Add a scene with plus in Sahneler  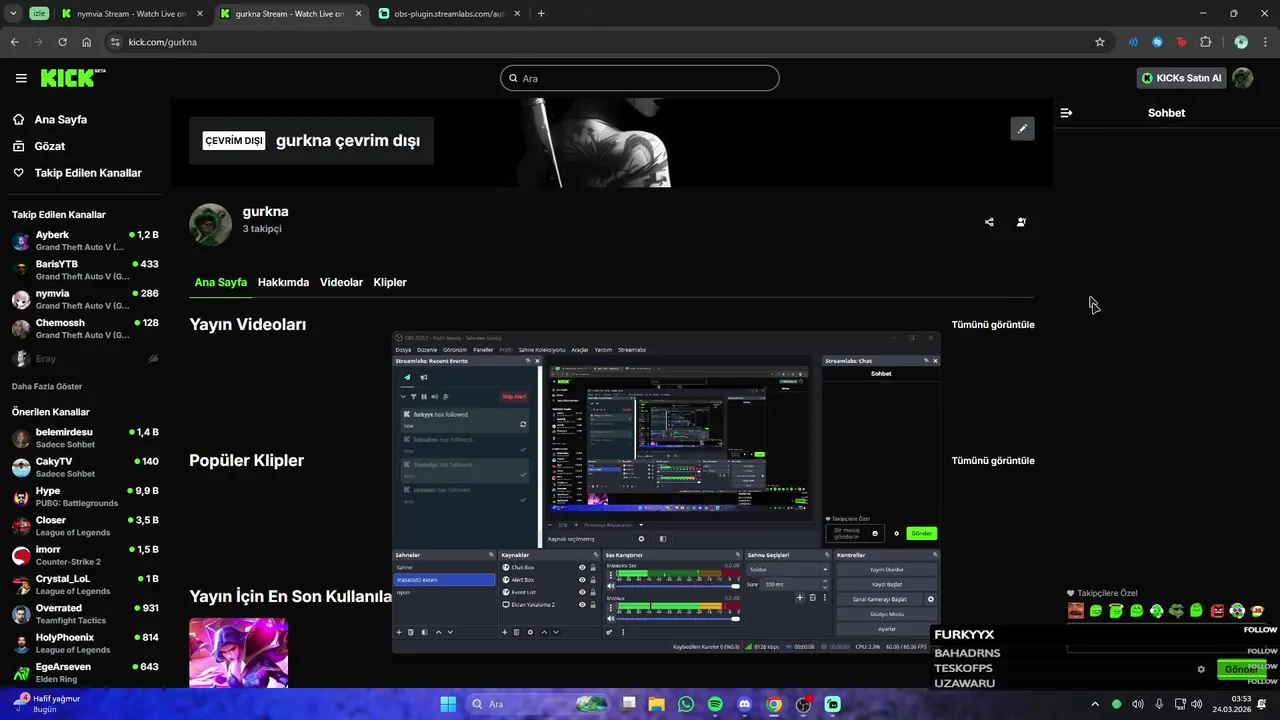pos(399,632)
